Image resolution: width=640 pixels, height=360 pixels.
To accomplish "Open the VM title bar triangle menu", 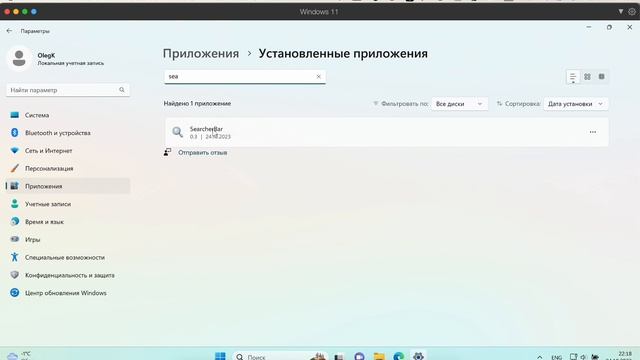I will [x=620, y=12].
